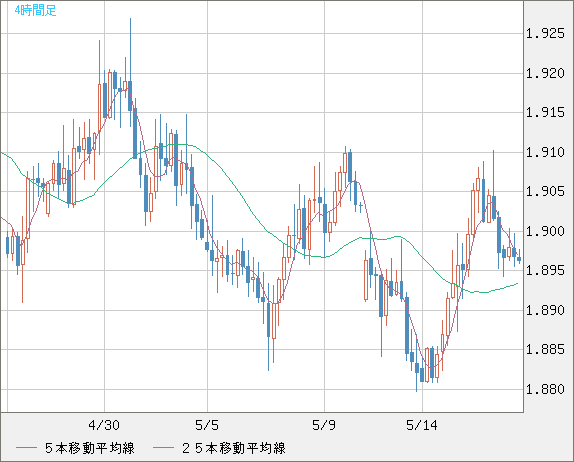574x462 pixels.
Task: Click the purple 5-bar moving average legend line
Action: tap(26, 448)
